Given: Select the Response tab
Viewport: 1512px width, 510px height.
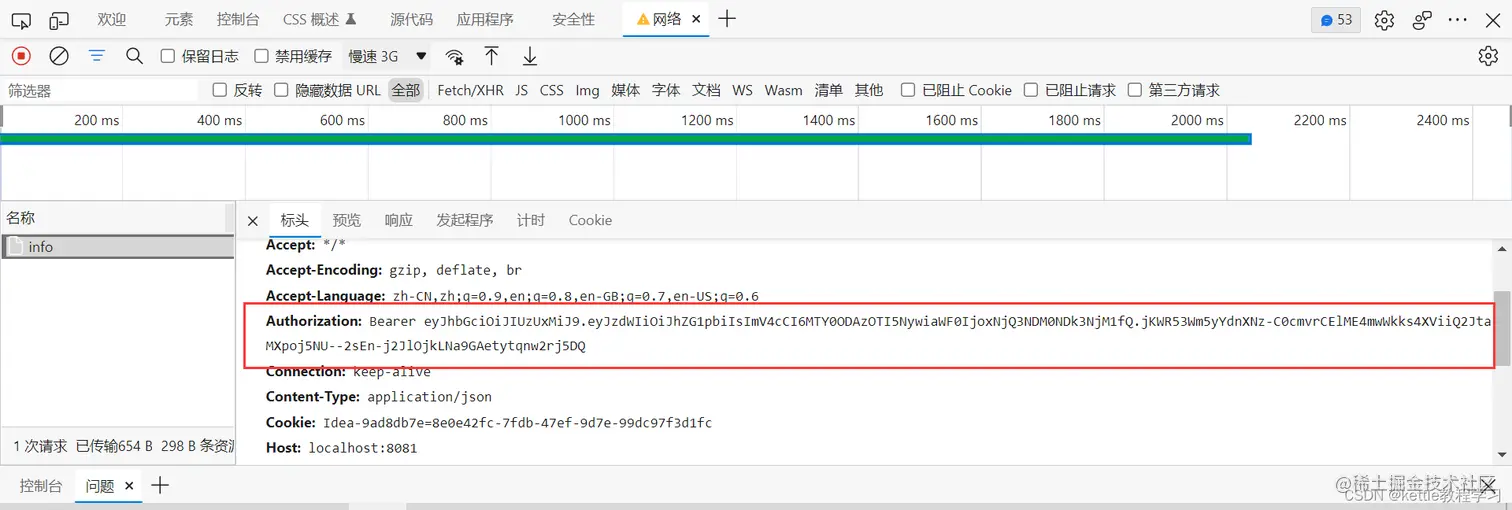Looking at the screenshot, I should click(399, 220).
